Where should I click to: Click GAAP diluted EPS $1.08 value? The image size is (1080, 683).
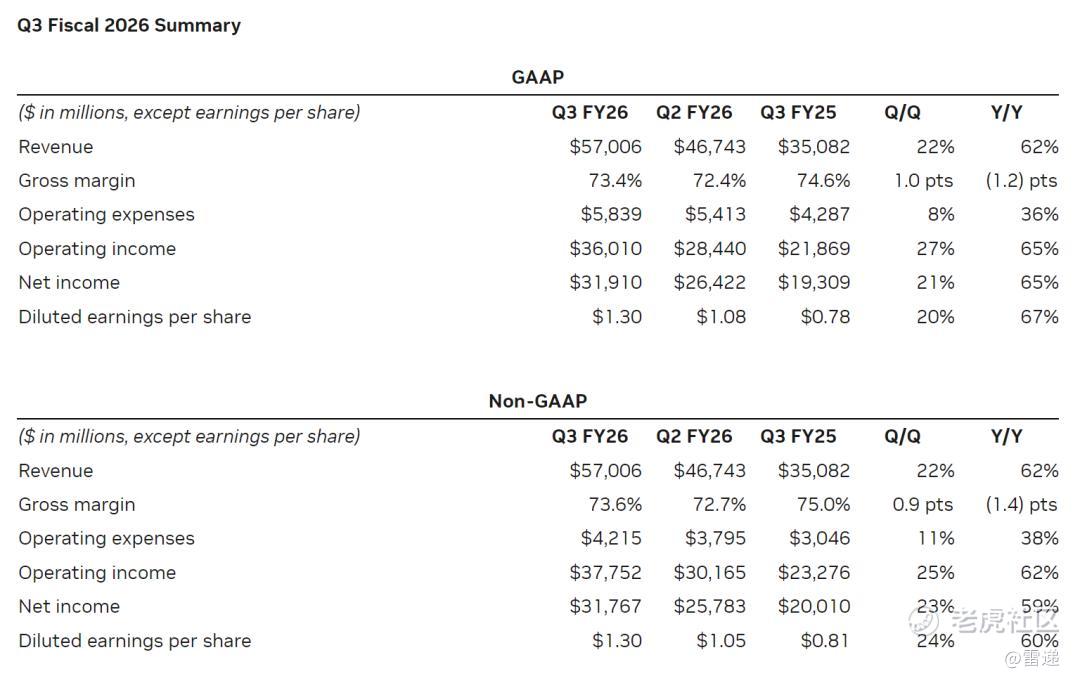point(721,317)
